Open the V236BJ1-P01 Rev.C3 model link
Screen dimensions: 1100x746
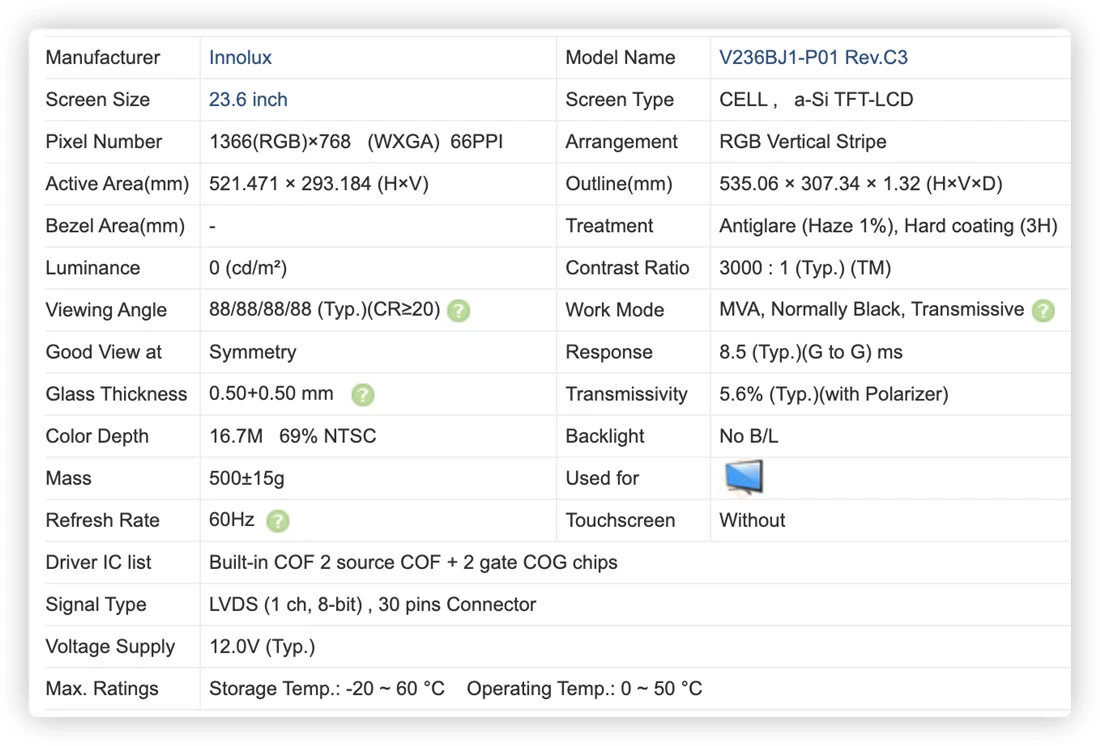click(813, 58)
